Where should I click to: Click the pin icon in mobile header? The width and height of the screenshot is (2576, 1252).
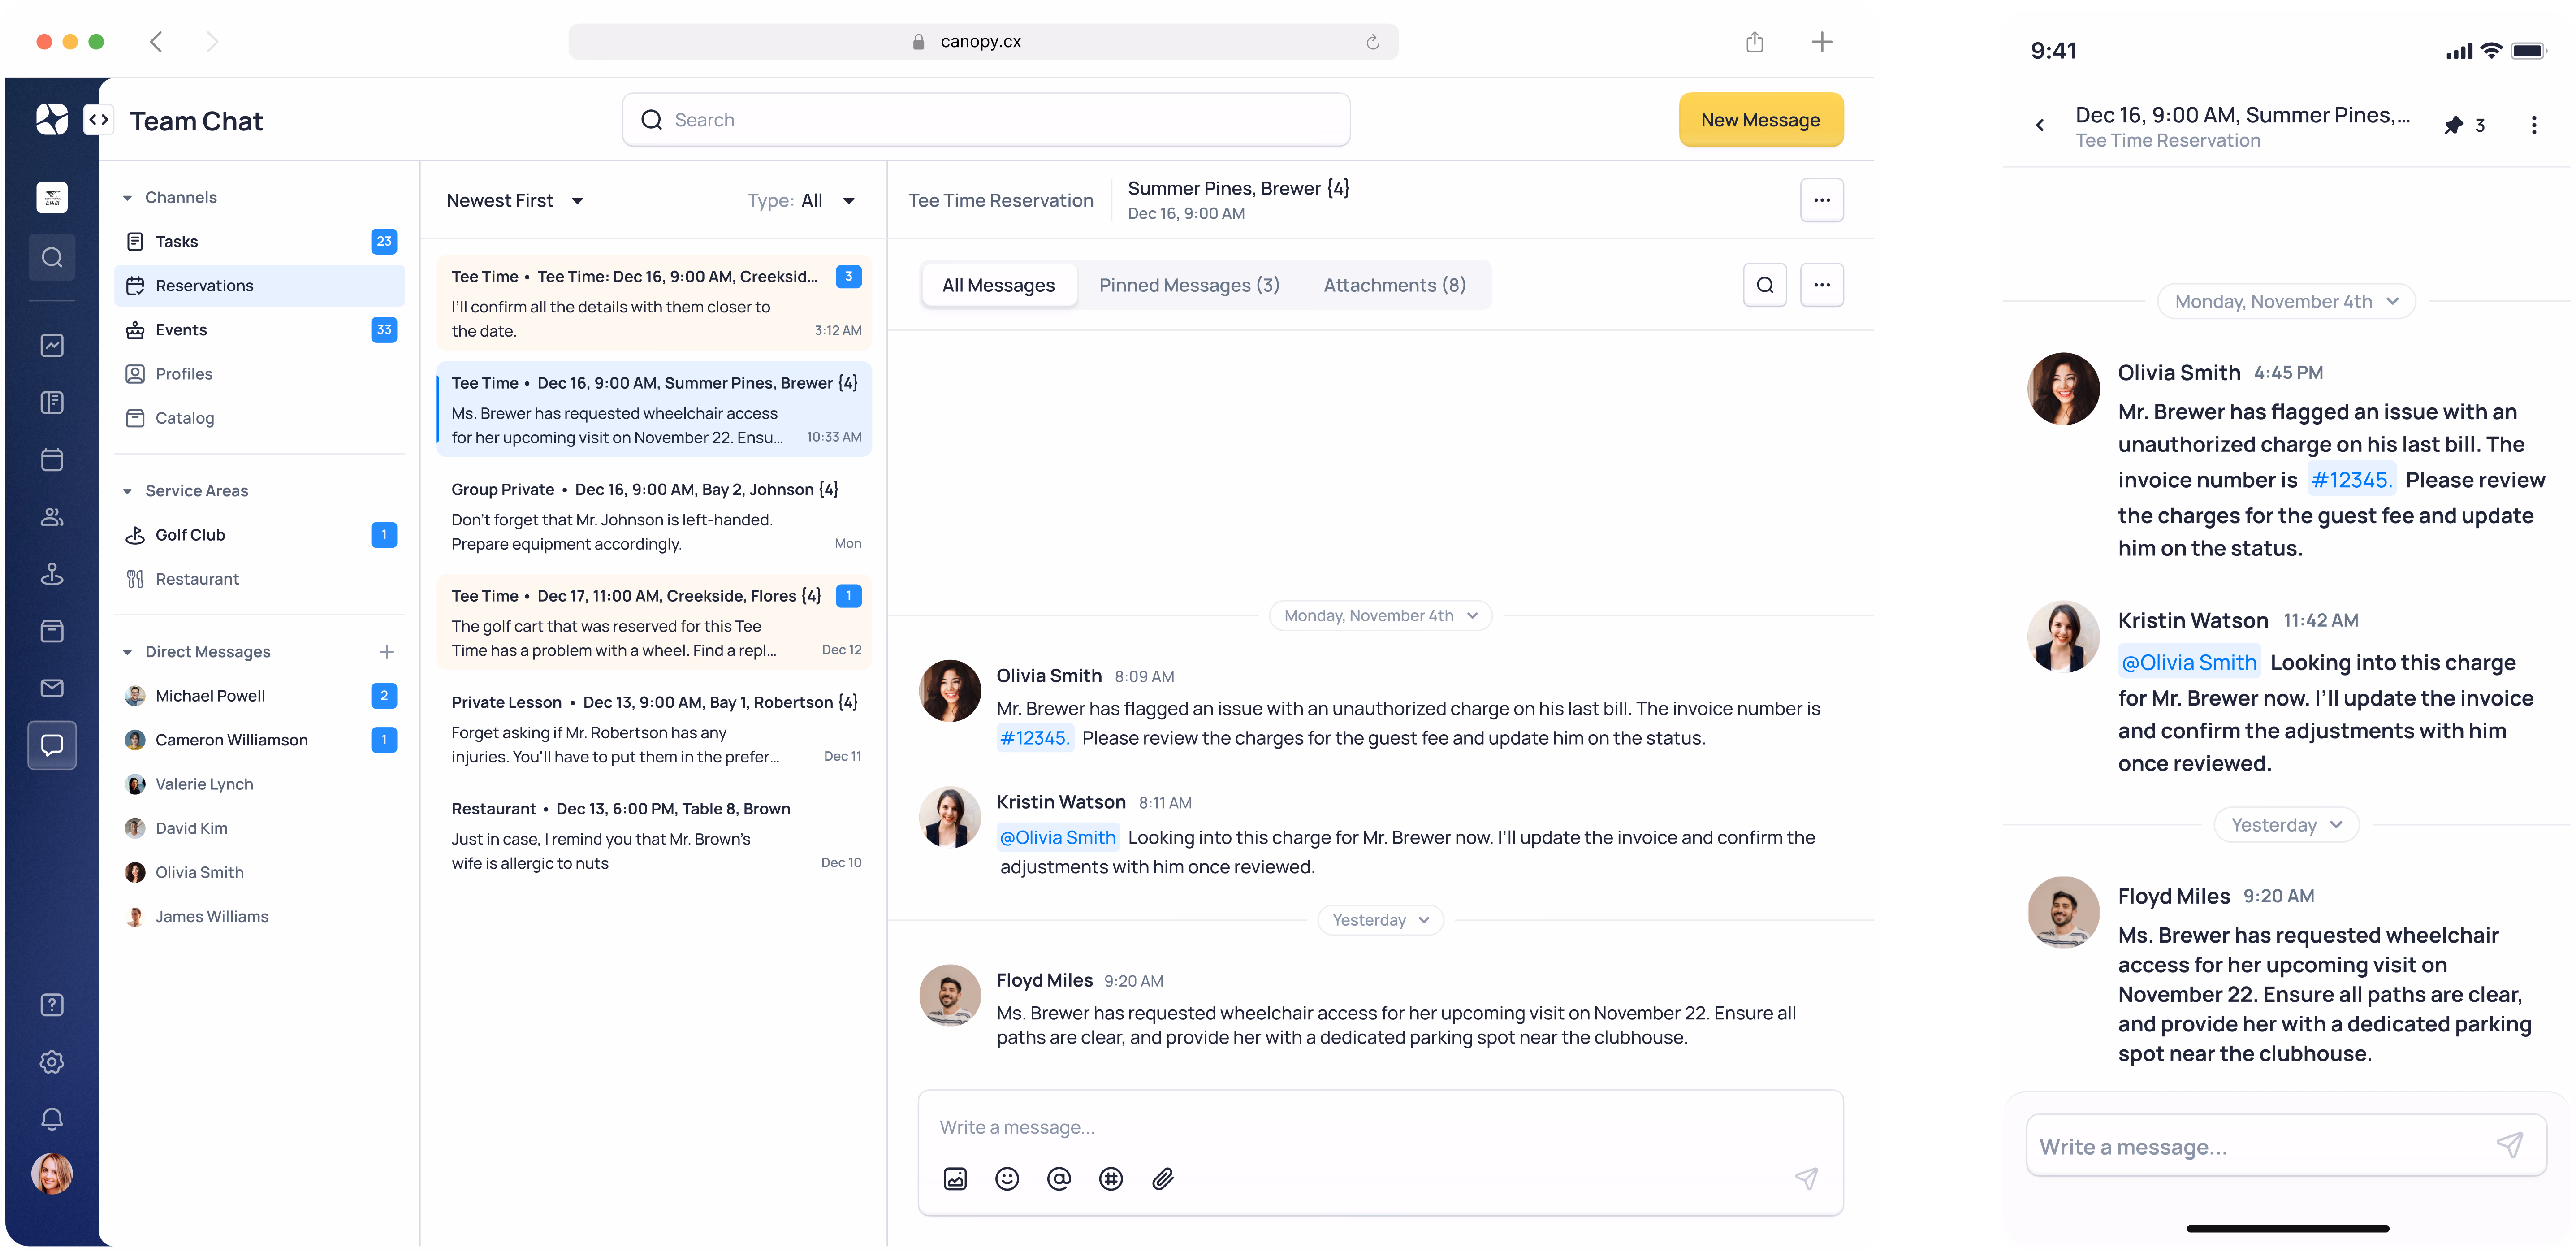click(2454, 125)
